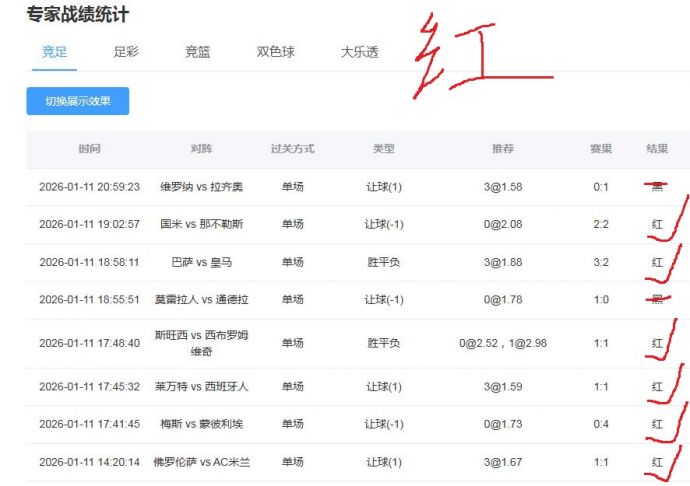Select the 维罗纳 vs 拉齐奥 match
This screenshot has width=690, height=486.
click(200, 187)
